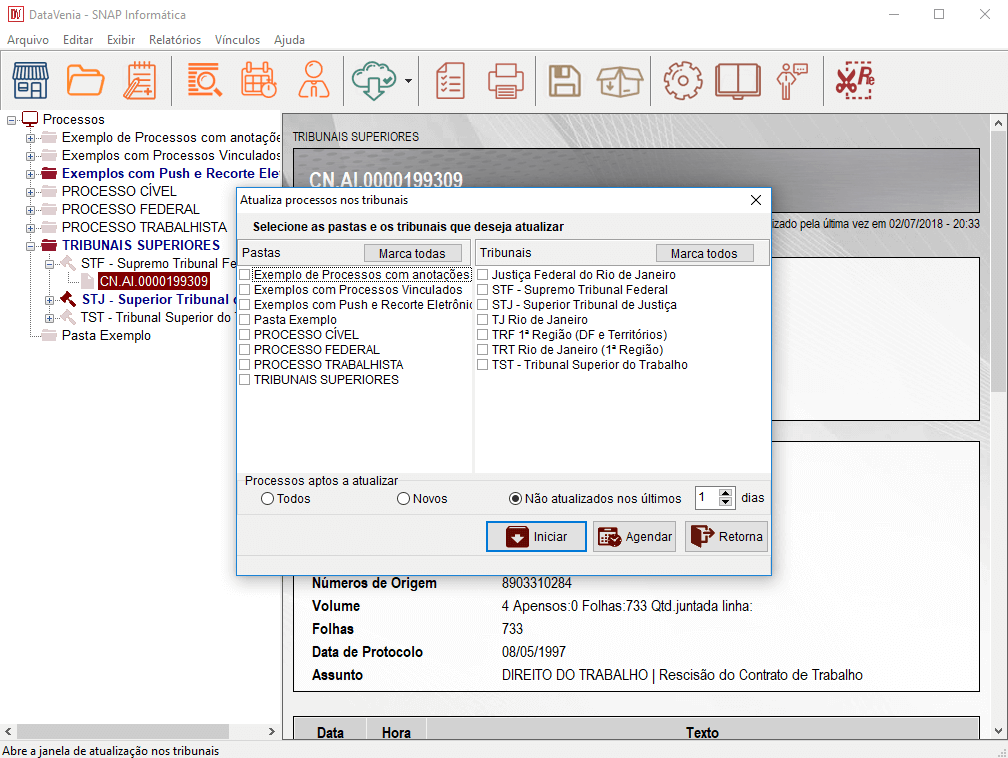Image resolution: width=1008 pixels, height=758 pixels.
Task: Open the calendar with clock icon
Action: (258, 80)
